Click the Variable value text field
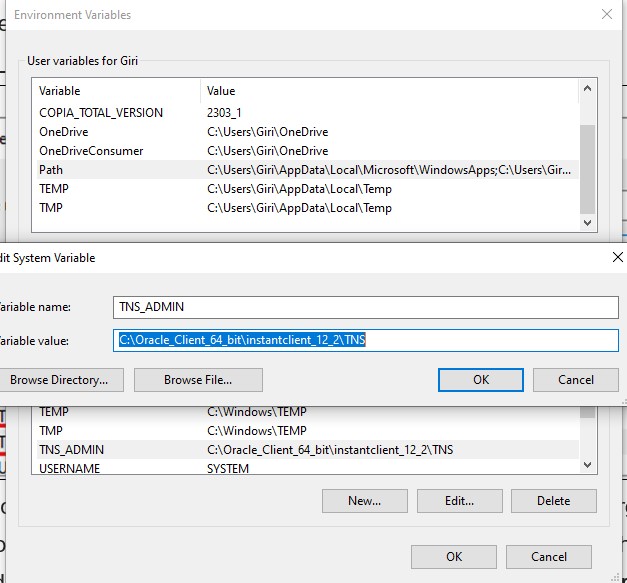The height and width of the screenshot is (583, 627). 365,340
